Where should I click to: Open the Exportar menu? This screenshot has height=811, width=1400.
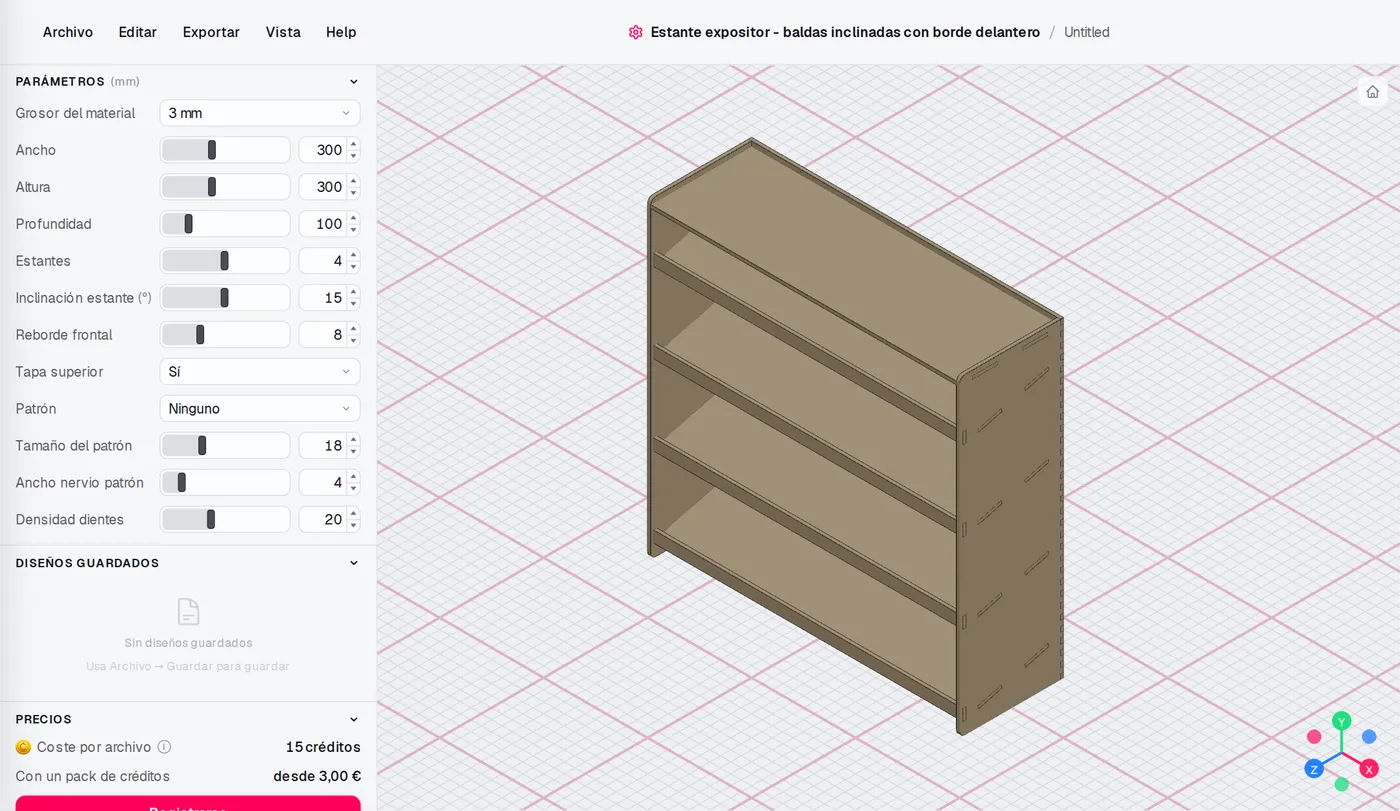[211, 32]
